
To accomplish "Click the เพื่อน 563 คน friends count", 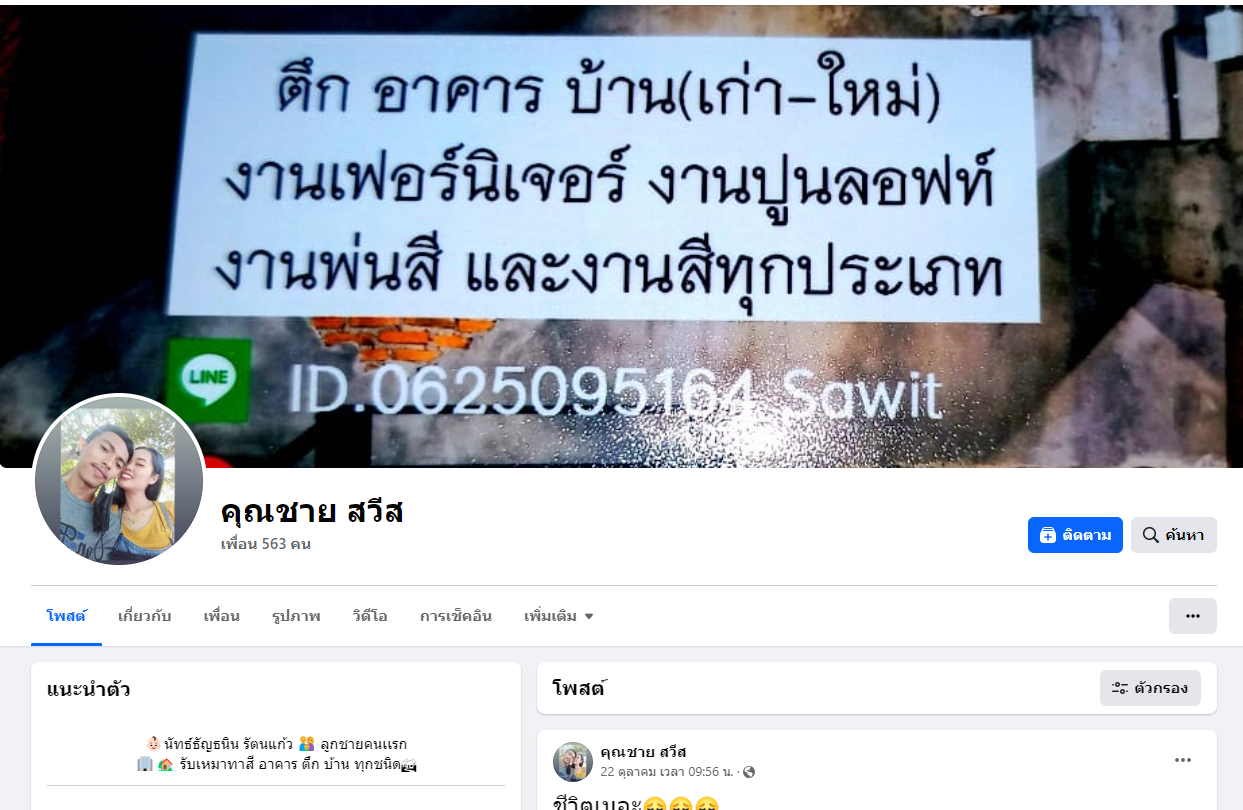I will coord(266,544).
